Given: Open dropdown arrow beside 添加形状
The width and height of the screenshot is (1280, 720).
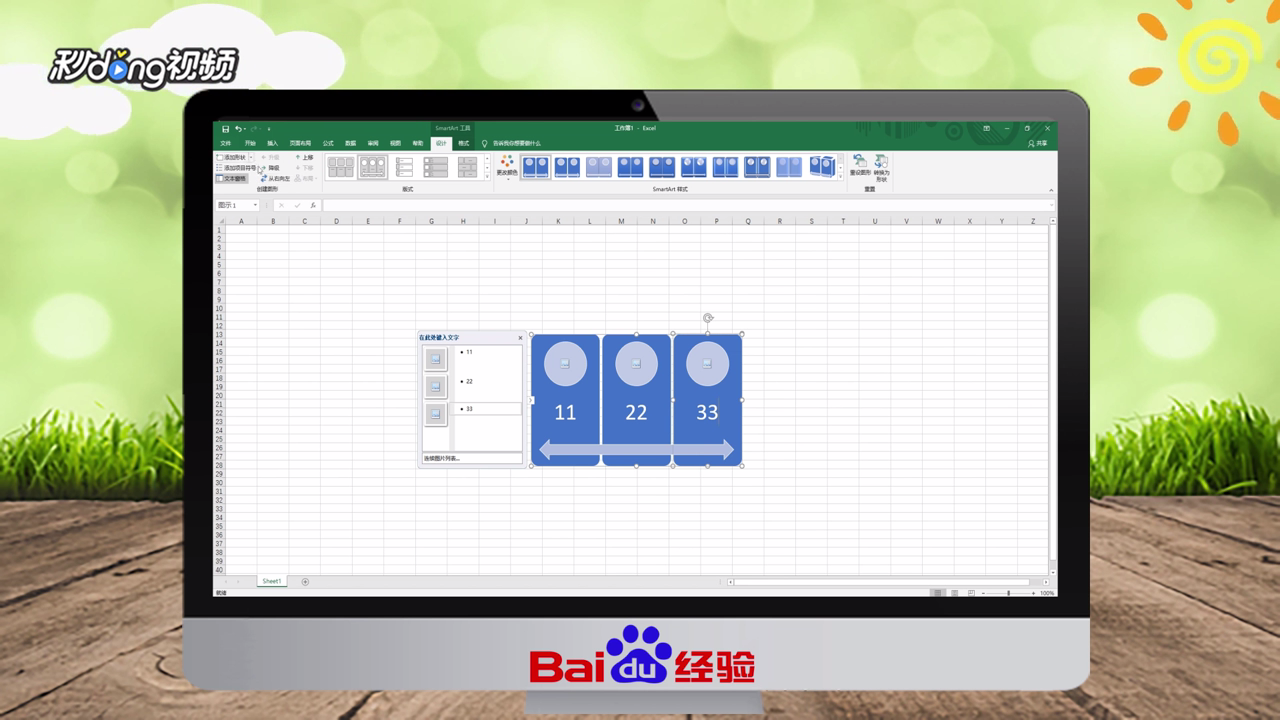Looking at the screenshot, I should coord(251,157).
